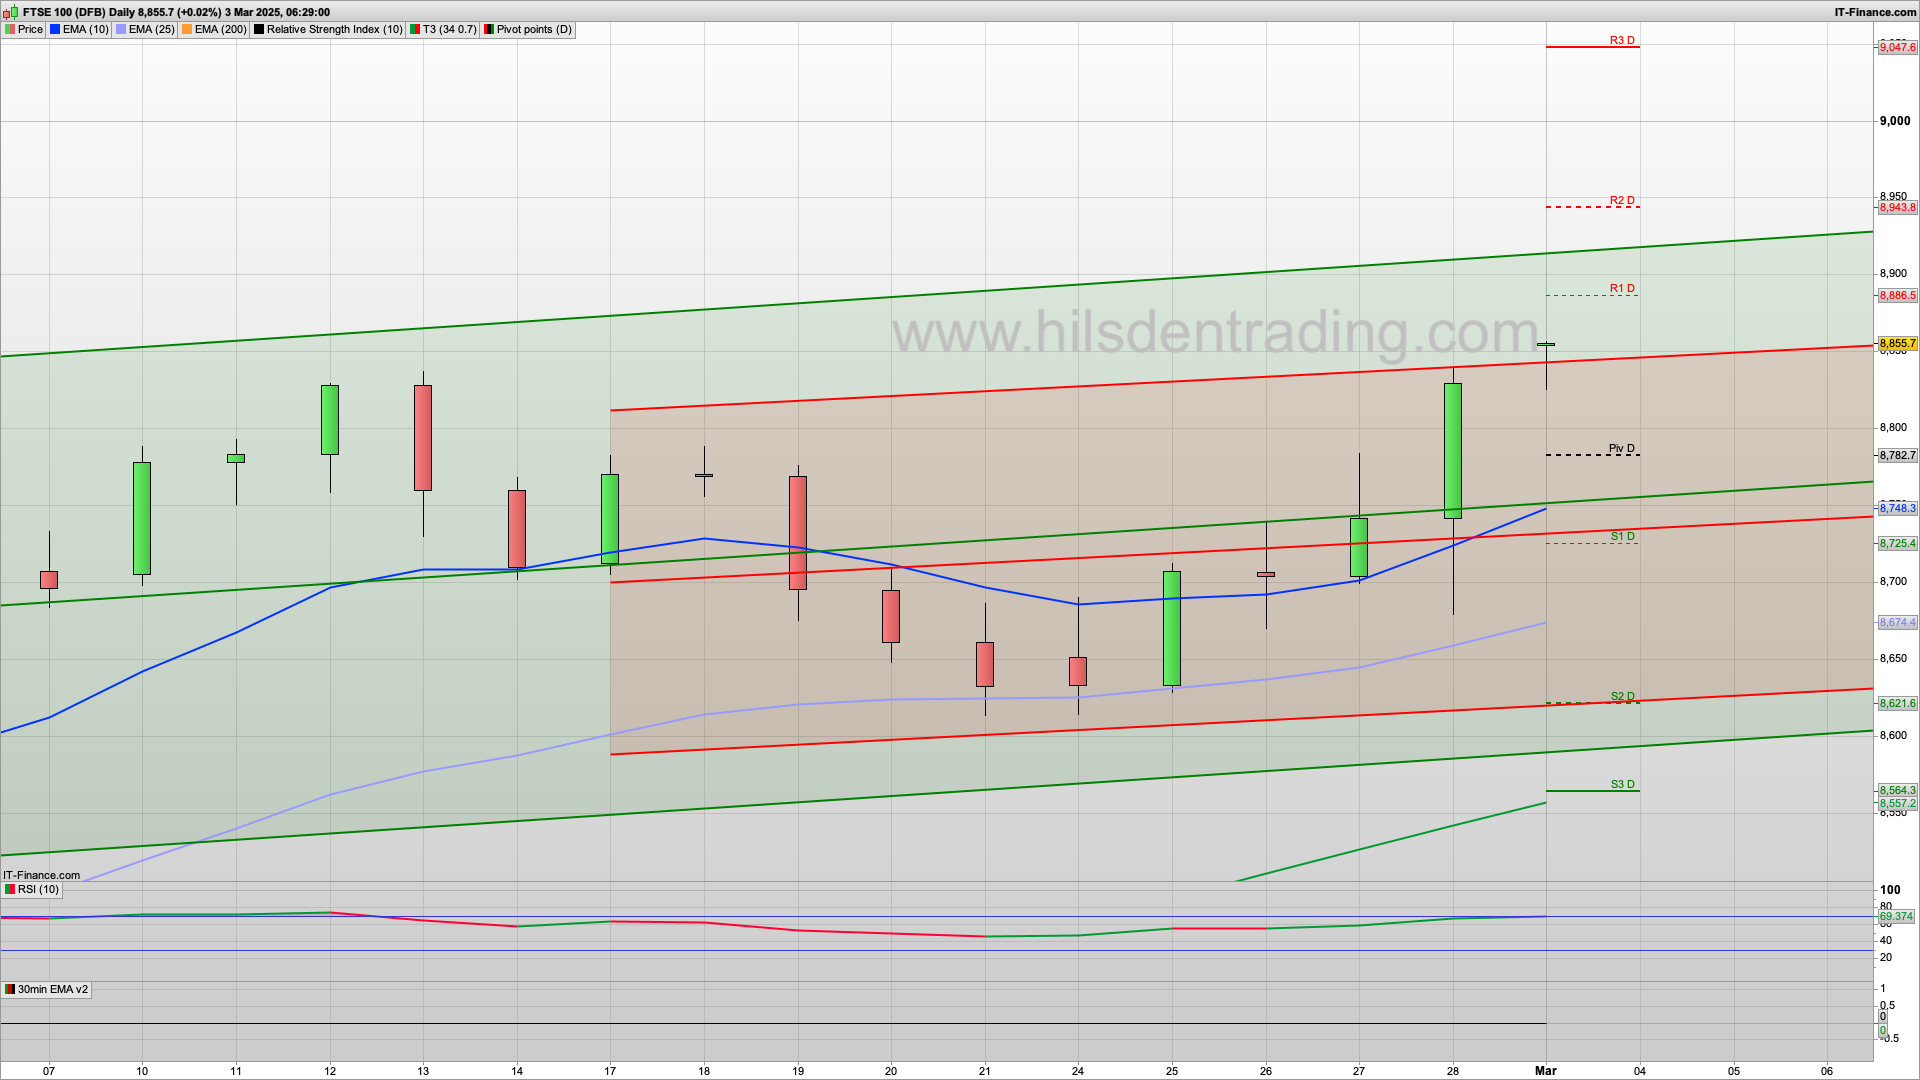Select the EMA (10) legend label
The height and width of the screenshot is (1080, 1920).
(x=85, y=30)
